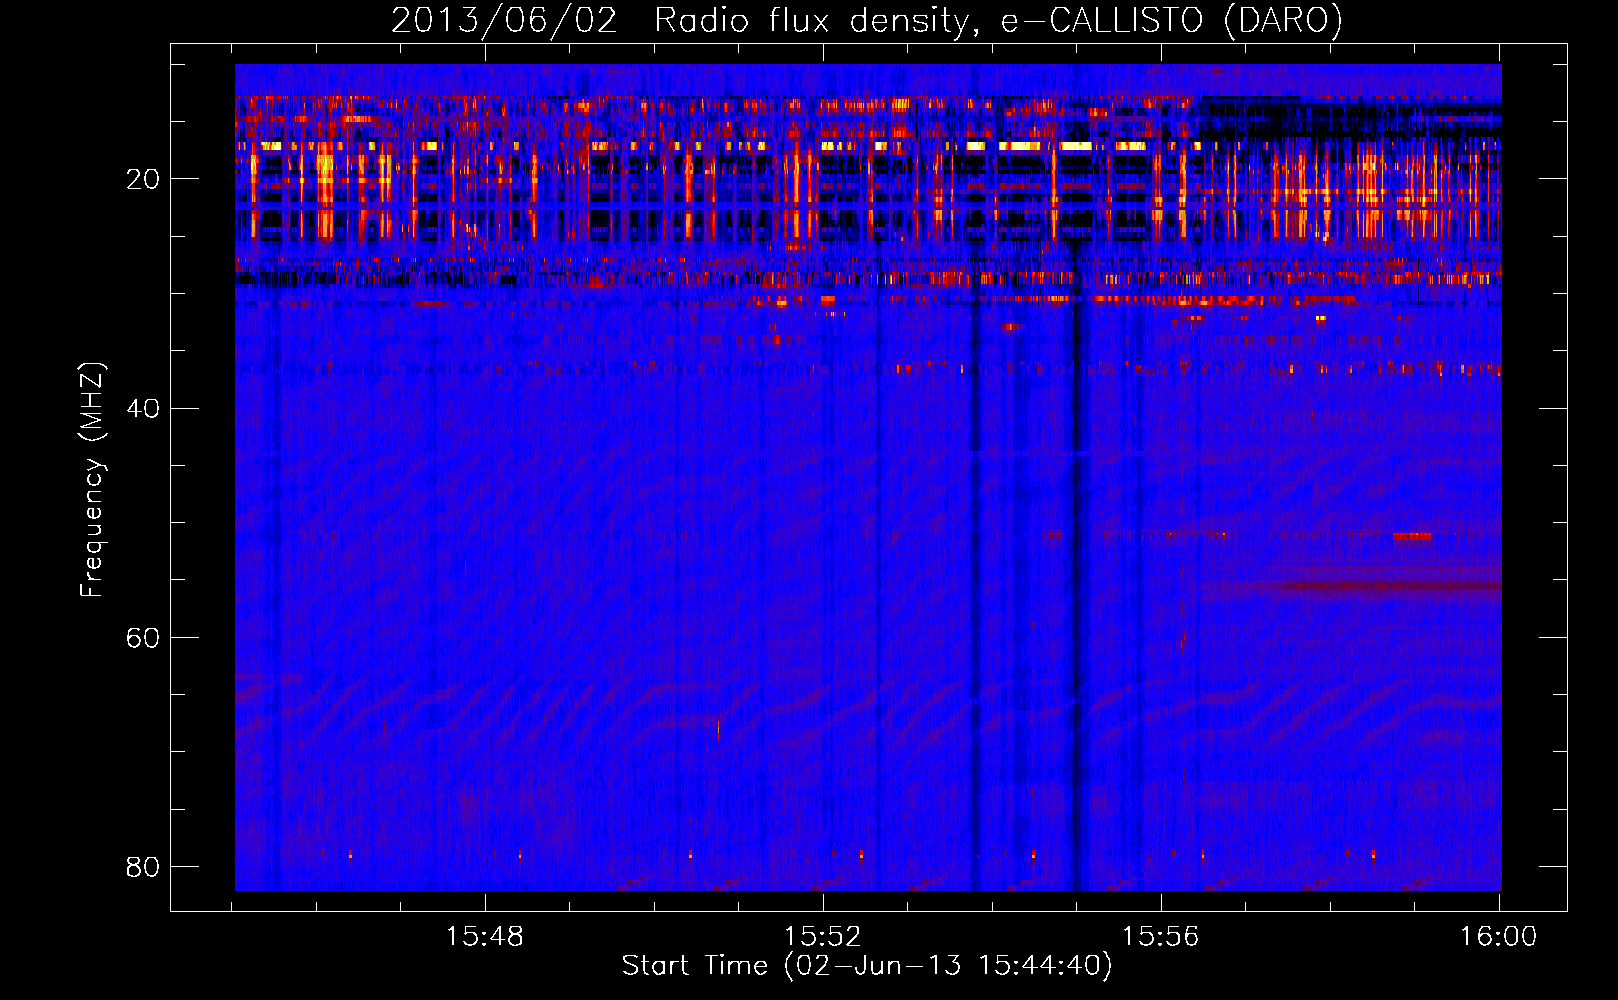Click the 40 MHz frequency tick label
The height and width of the screenshot is (1000, 1618).
pyautogui.click(x=143, y=409)
